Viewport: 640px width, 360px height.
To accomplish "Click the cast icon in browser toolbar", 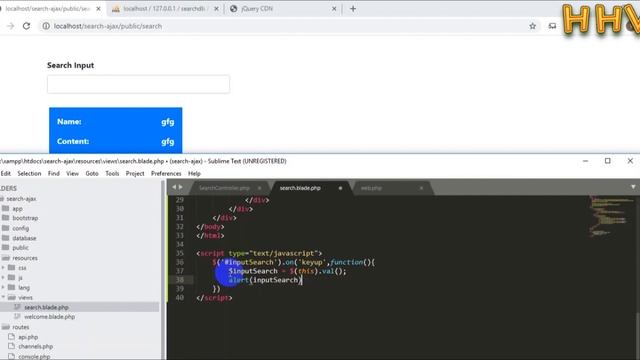I will click(x=552, y=26).
